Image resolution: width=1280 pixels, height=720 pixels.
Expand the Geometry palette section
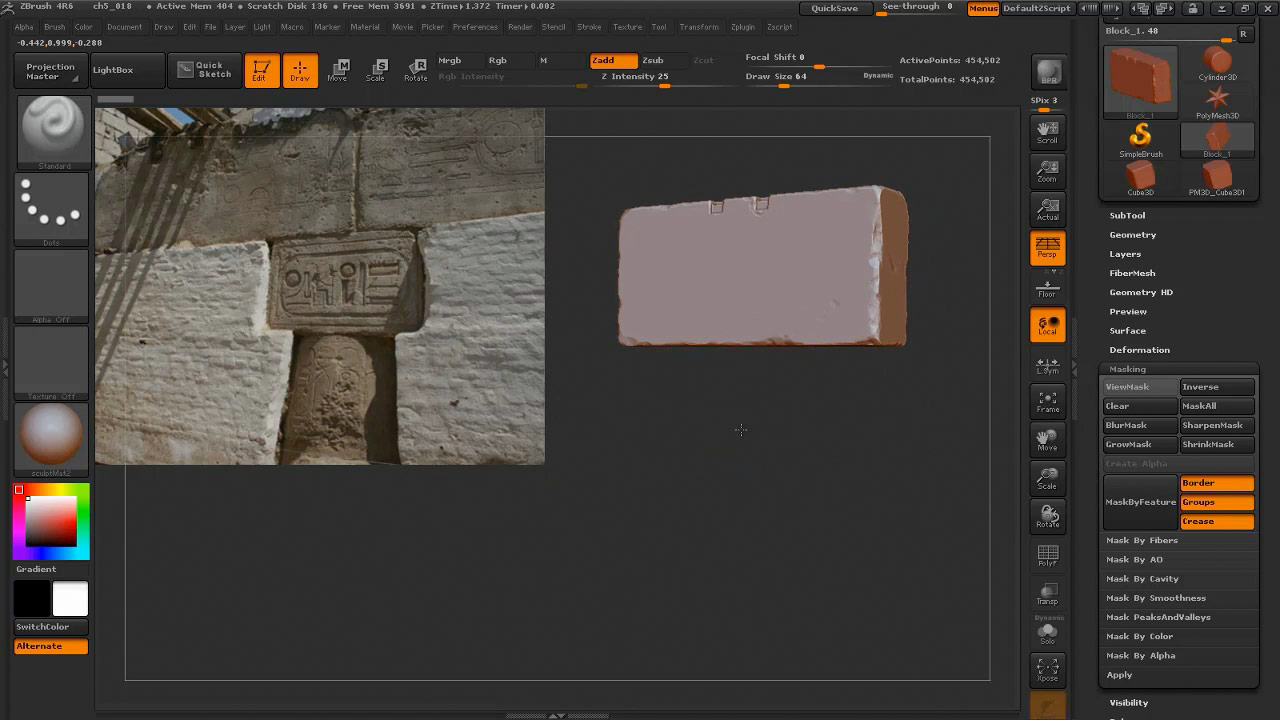click(x=1132, y=235)
